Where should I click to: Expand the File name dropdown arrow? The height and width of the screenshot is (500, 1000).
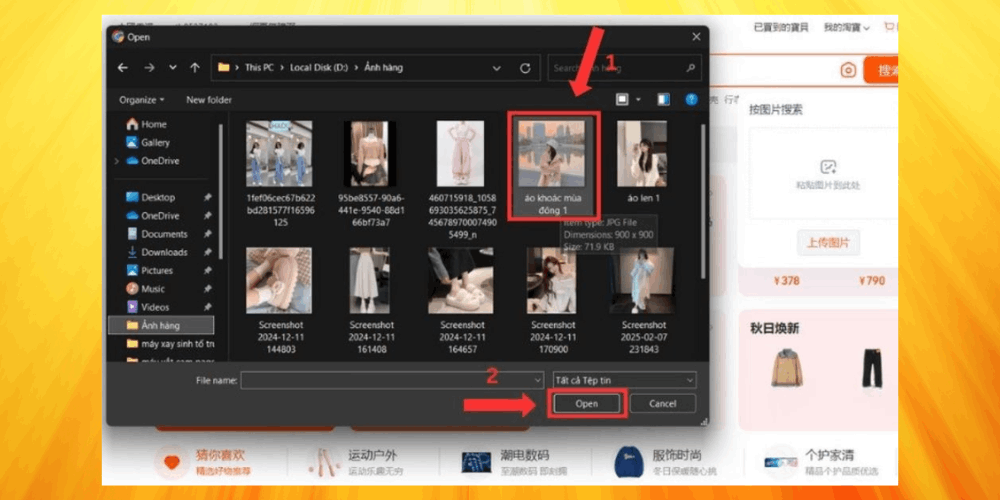click(538, 381)
